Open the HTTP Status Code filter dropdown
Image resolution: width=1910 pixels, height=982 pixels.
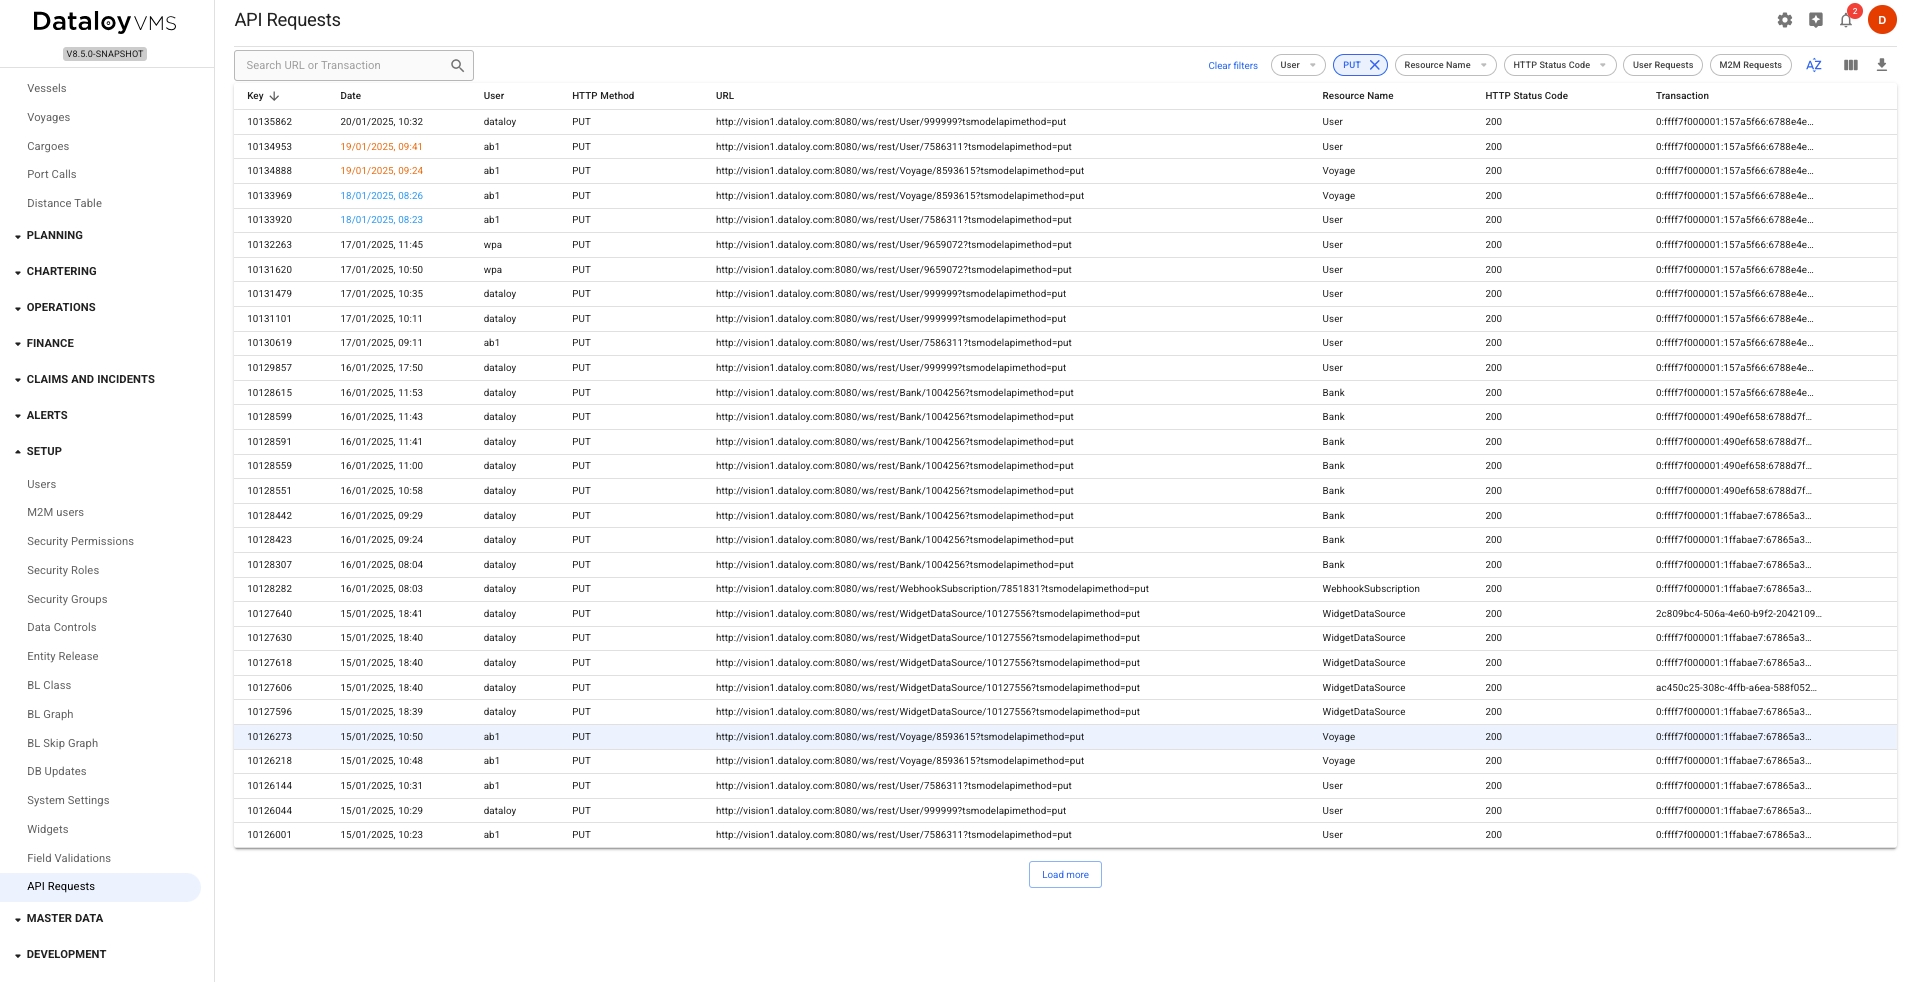(1559, 65)
